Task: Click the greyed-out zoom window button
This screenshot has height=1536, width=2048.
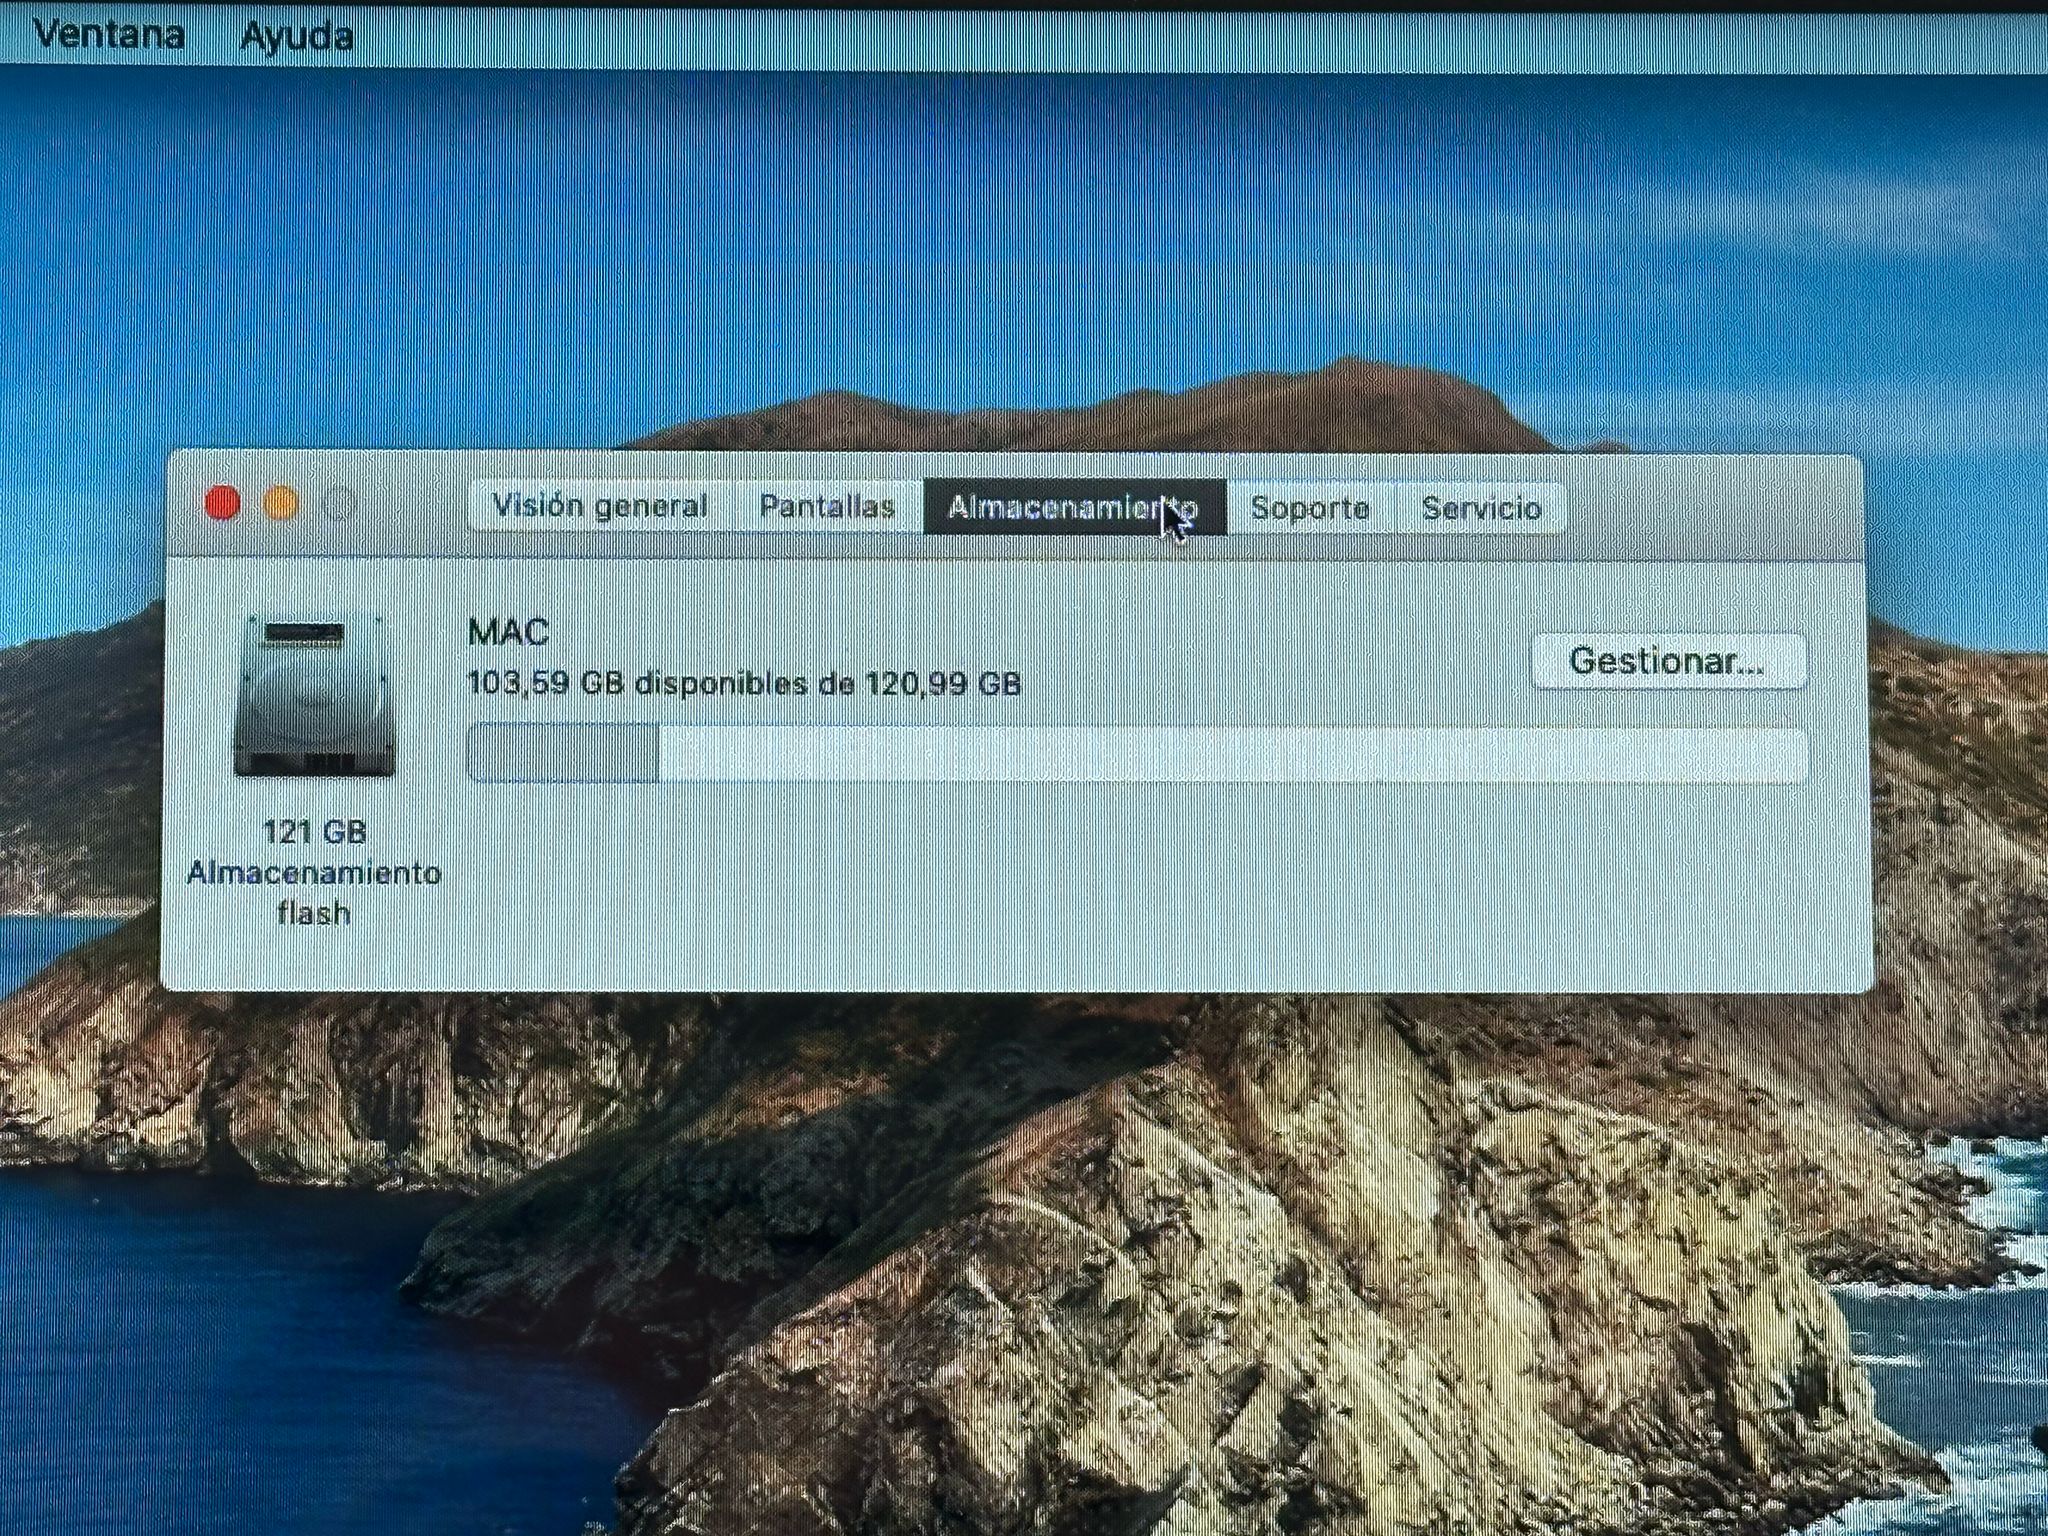Action: [x=340, y=504]
